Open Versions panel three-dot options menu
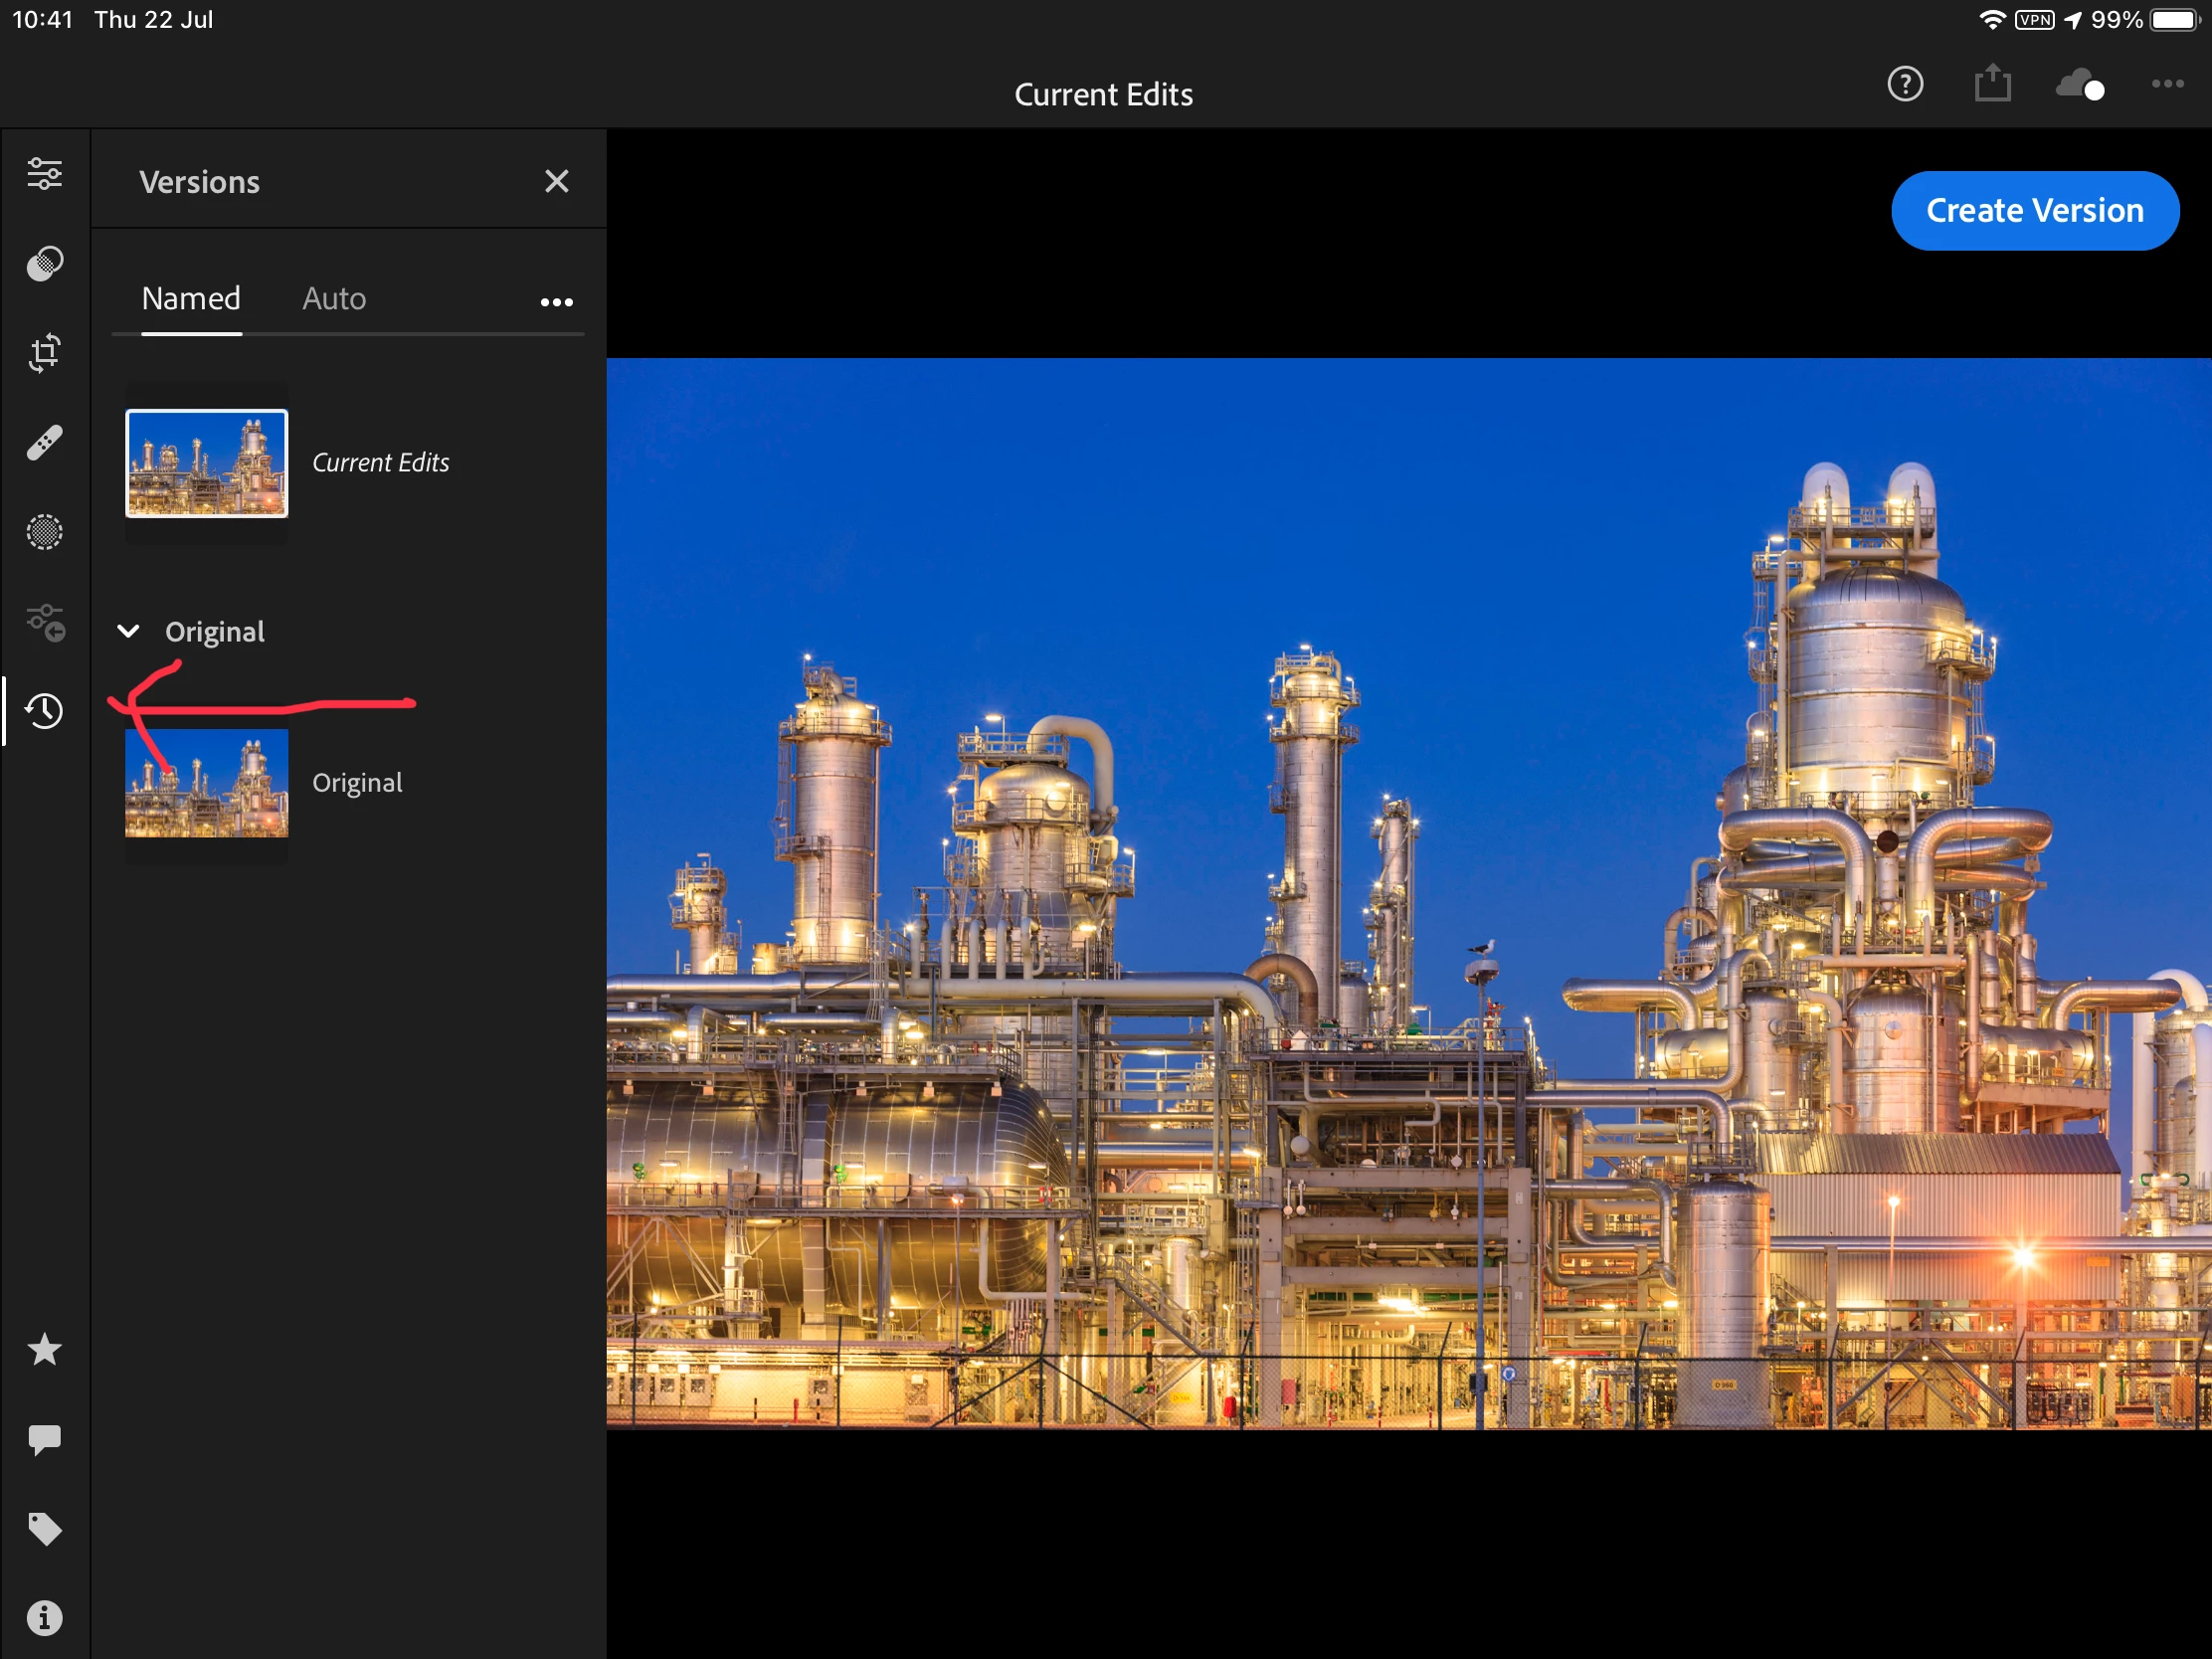This screenshot has height=1659, width=2212. coord(556,302)
